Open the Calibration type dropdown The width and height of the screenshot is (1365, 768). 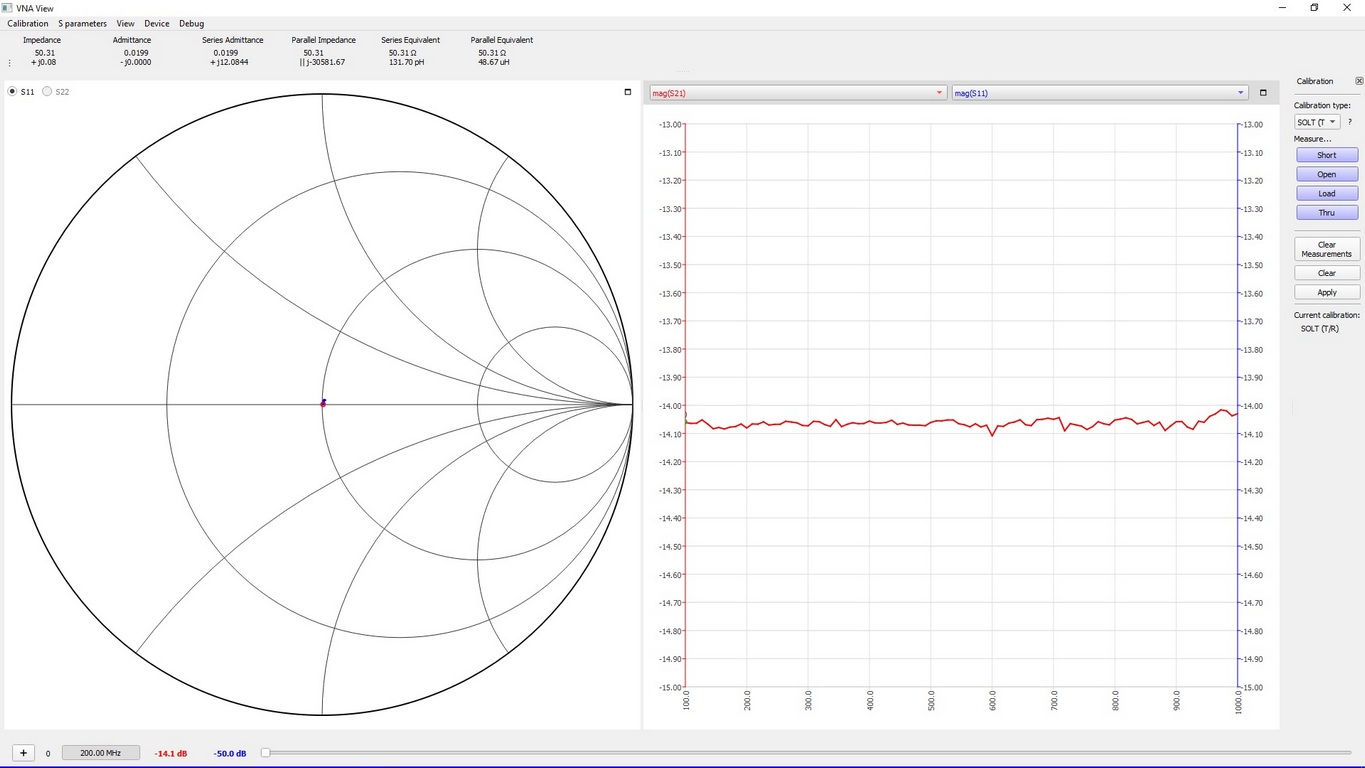[1317, 122]
